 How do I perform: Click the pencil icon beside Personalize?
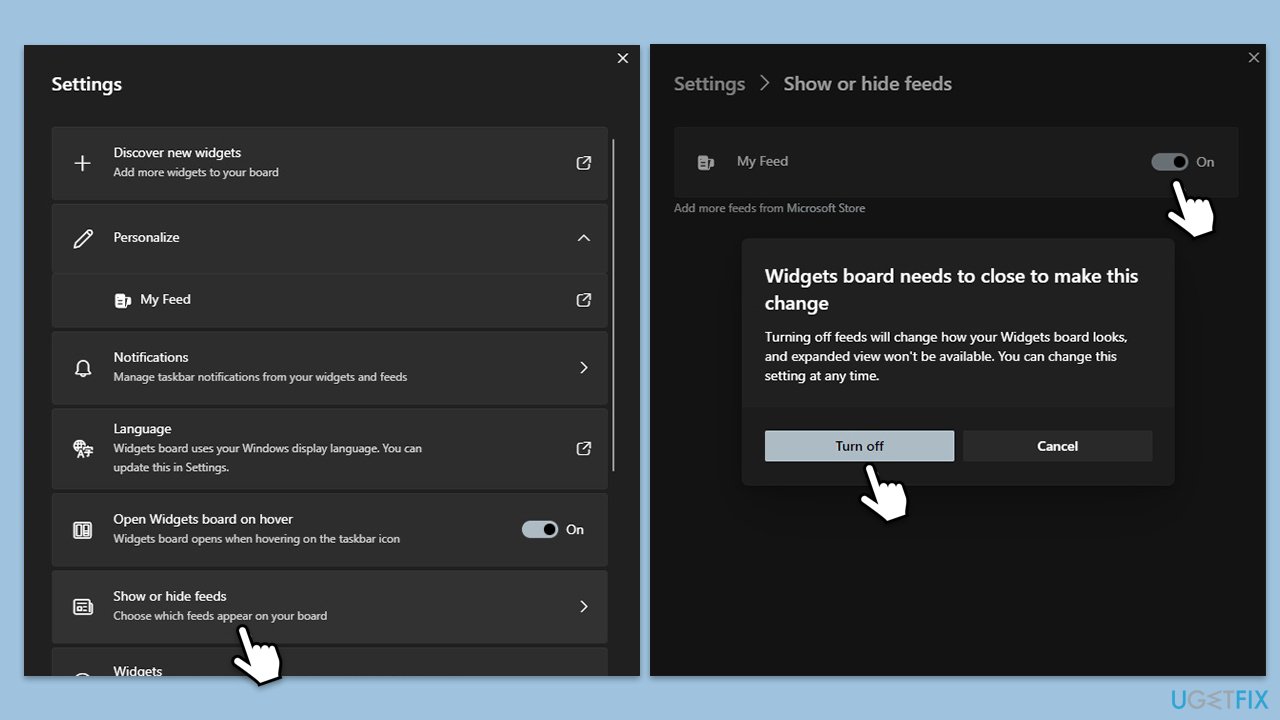tap(83, 238)
